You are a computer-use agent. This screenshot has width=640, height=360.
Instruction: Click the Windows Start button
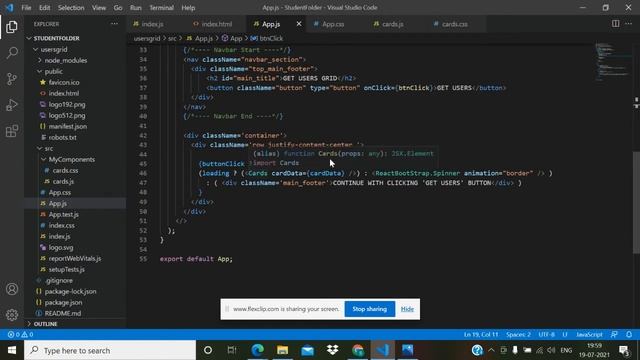[12, 350]
